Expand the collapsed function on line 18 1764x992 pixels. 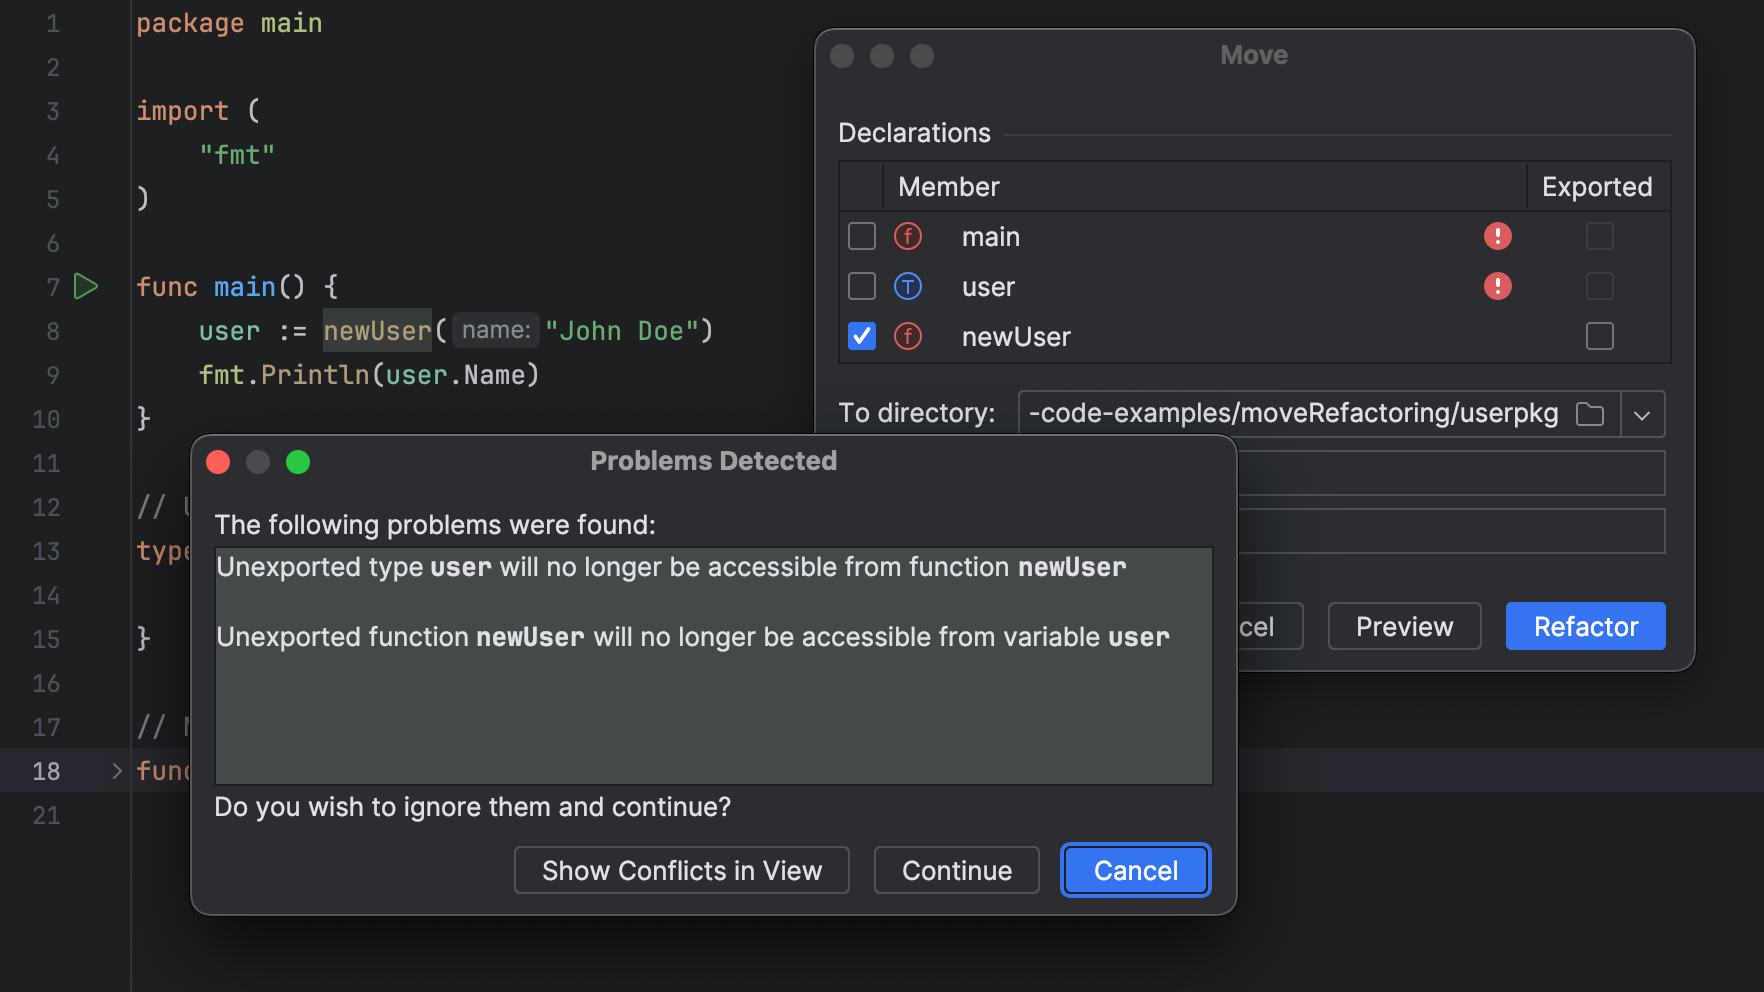(116, 770)
